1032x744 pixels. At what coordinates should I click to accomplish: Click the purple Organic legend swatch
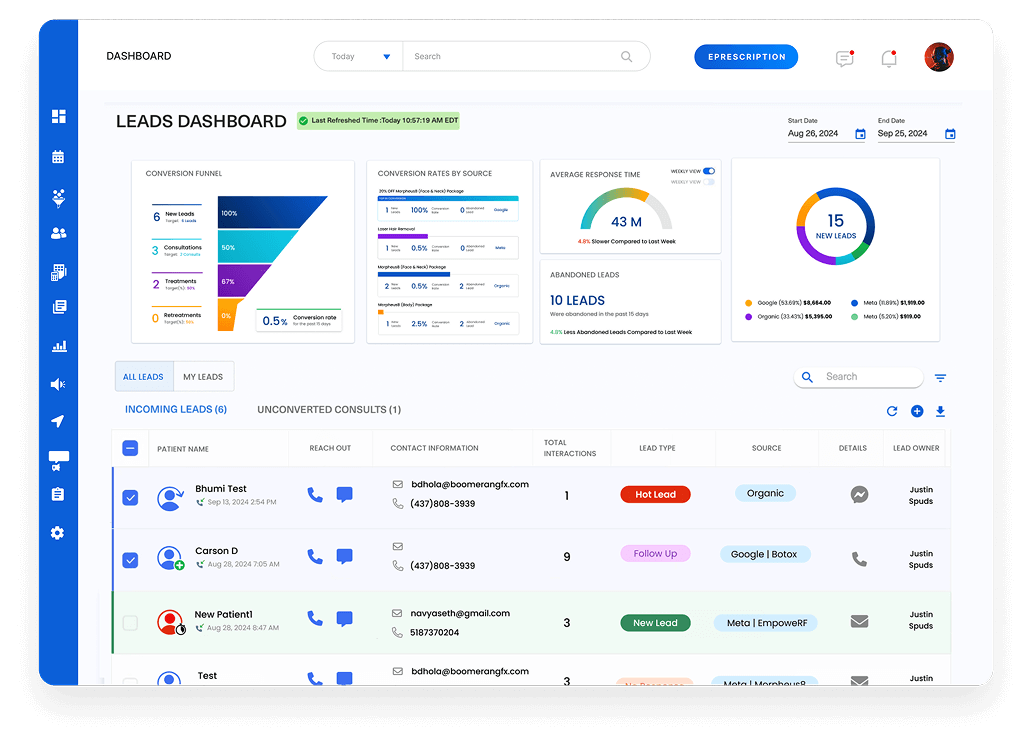coord(748,317)
